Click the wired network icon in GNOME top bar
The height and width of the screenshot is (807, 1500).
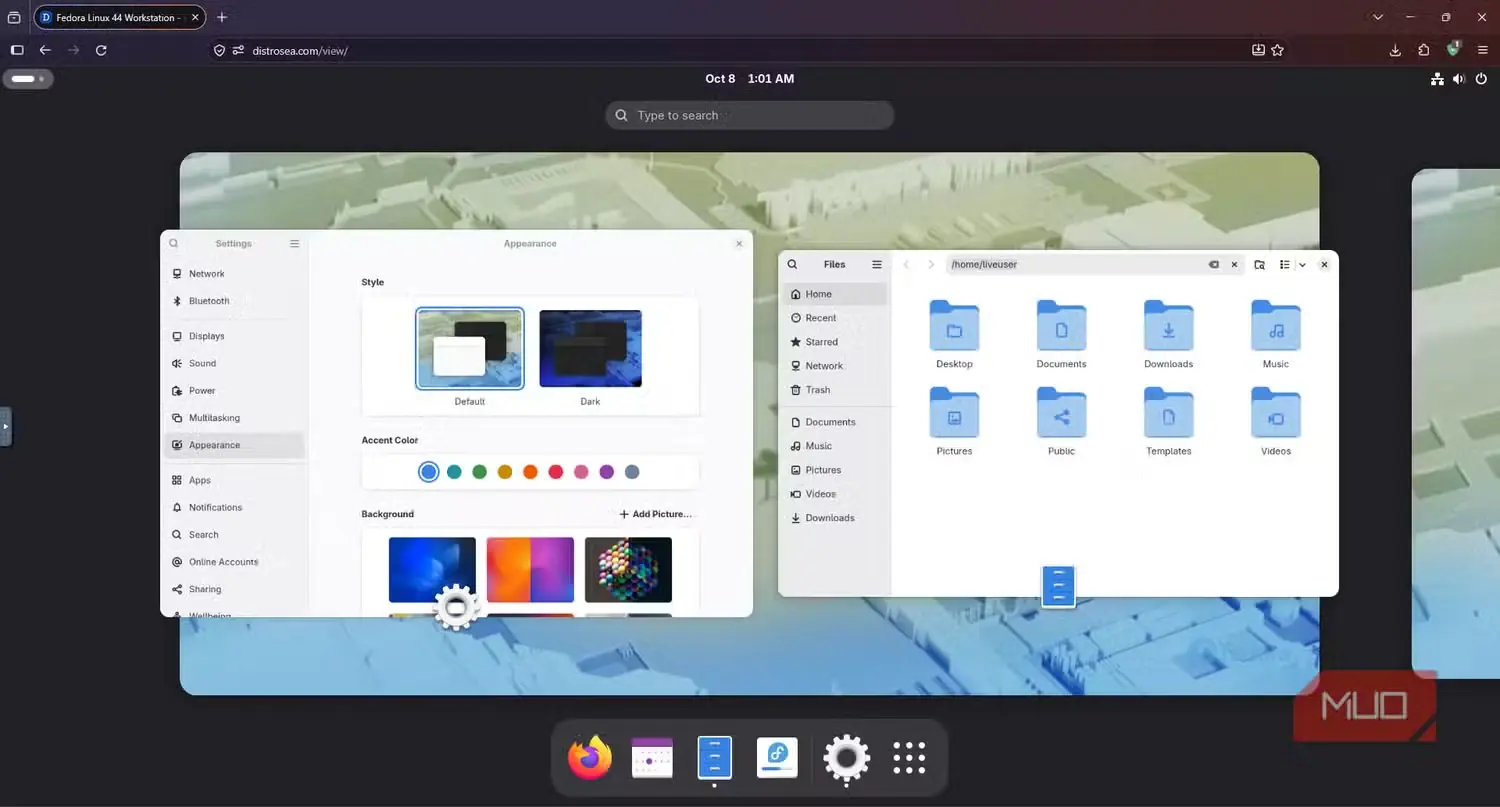1437,79
